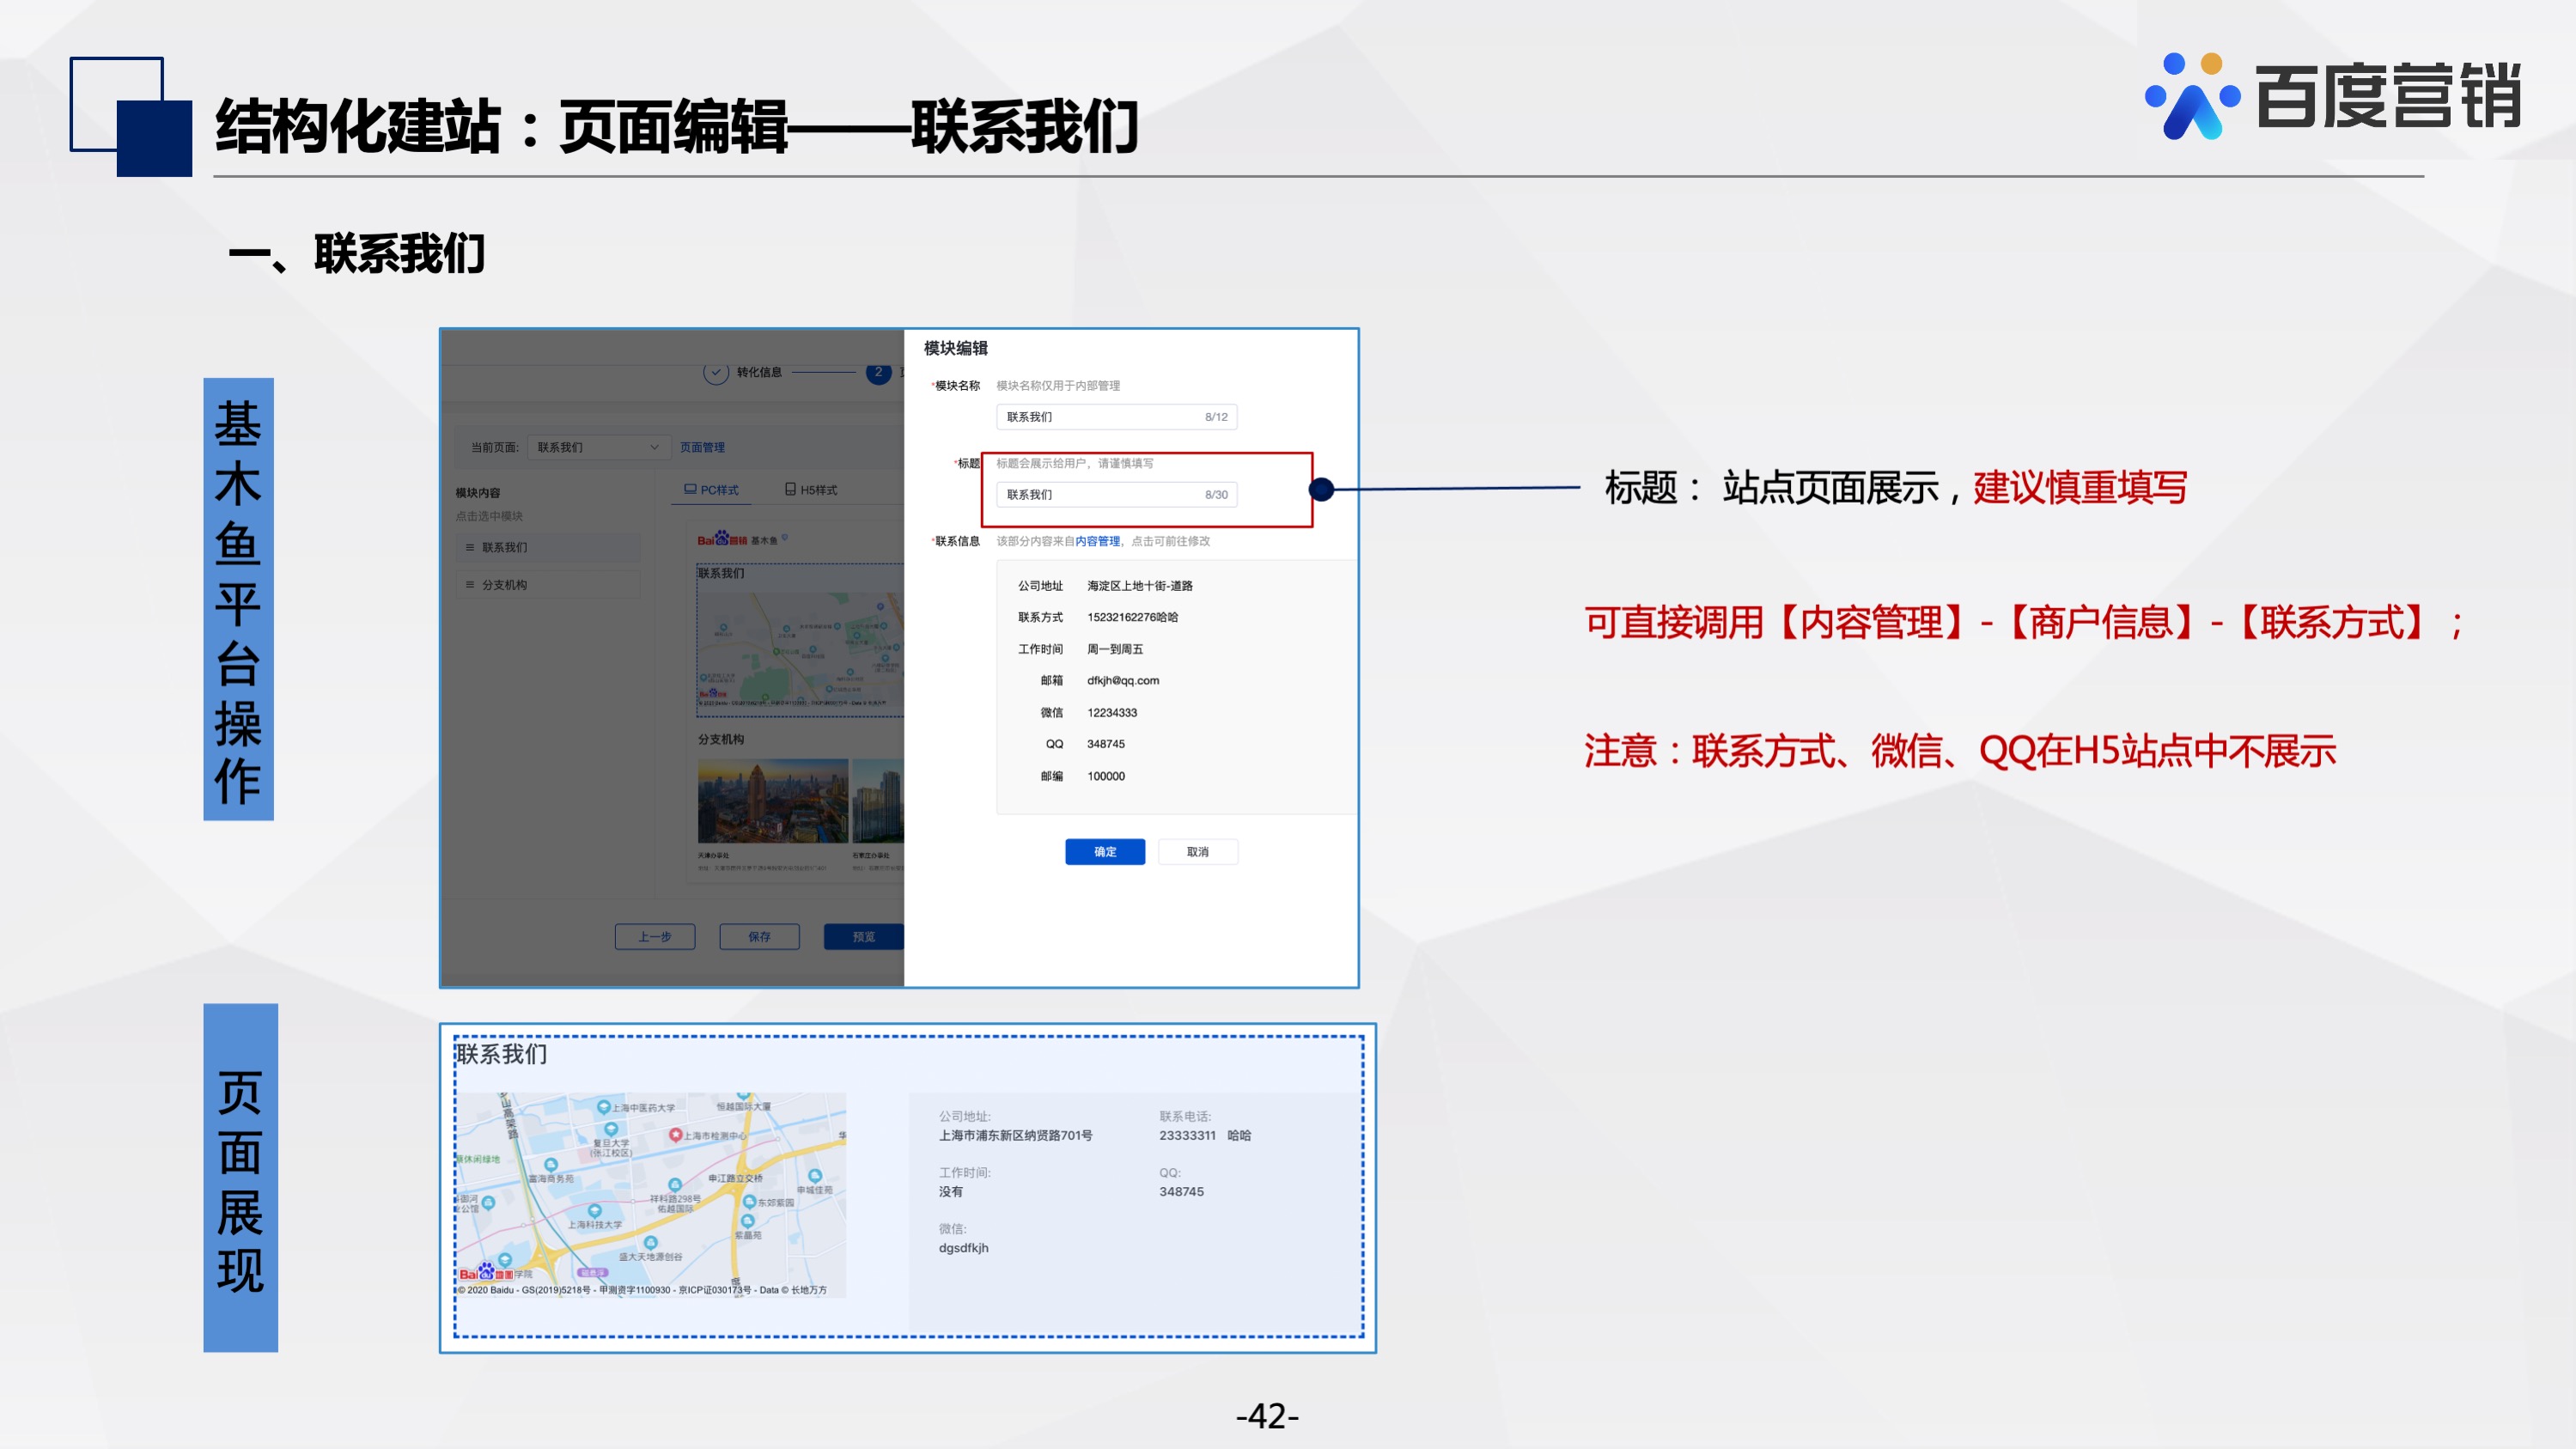Click the 上海中医药大学 map marker
The image size is (2576, 1449).
point(603,1107)
